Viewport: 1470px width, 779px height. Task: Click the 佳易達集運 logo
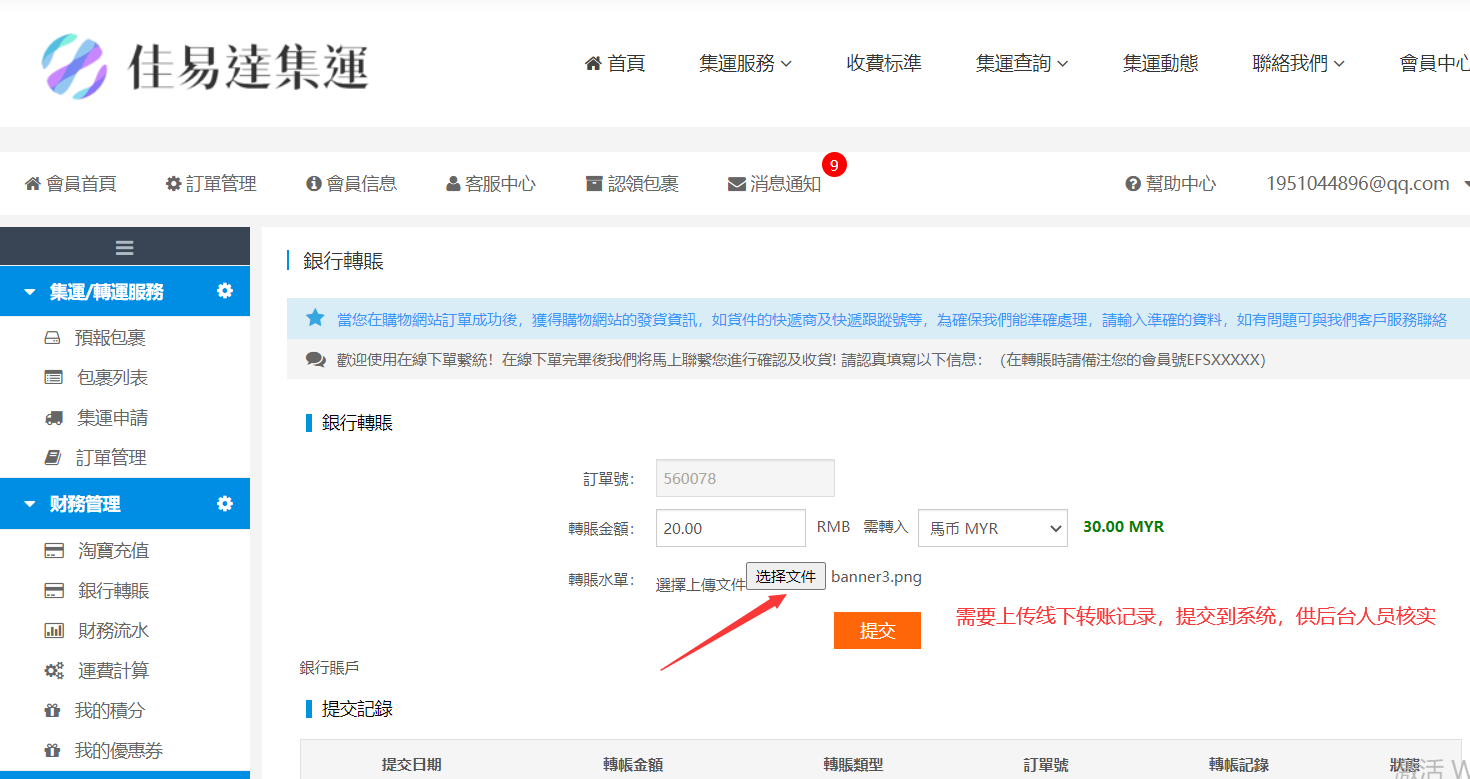[205, 65]
